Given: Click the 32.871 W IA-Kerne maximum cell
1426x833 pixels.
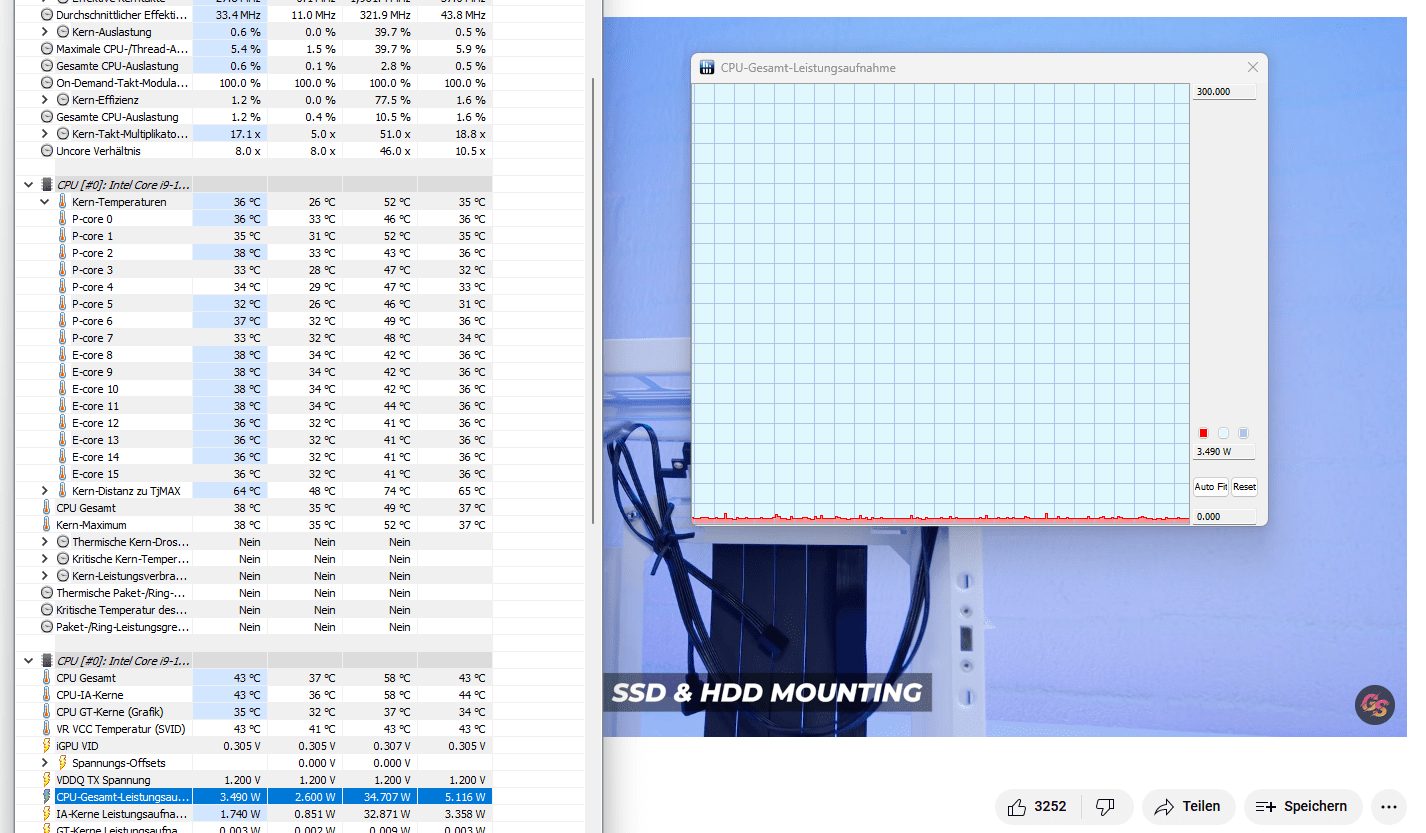Looking at the screenshot, I should pos(379,814).
